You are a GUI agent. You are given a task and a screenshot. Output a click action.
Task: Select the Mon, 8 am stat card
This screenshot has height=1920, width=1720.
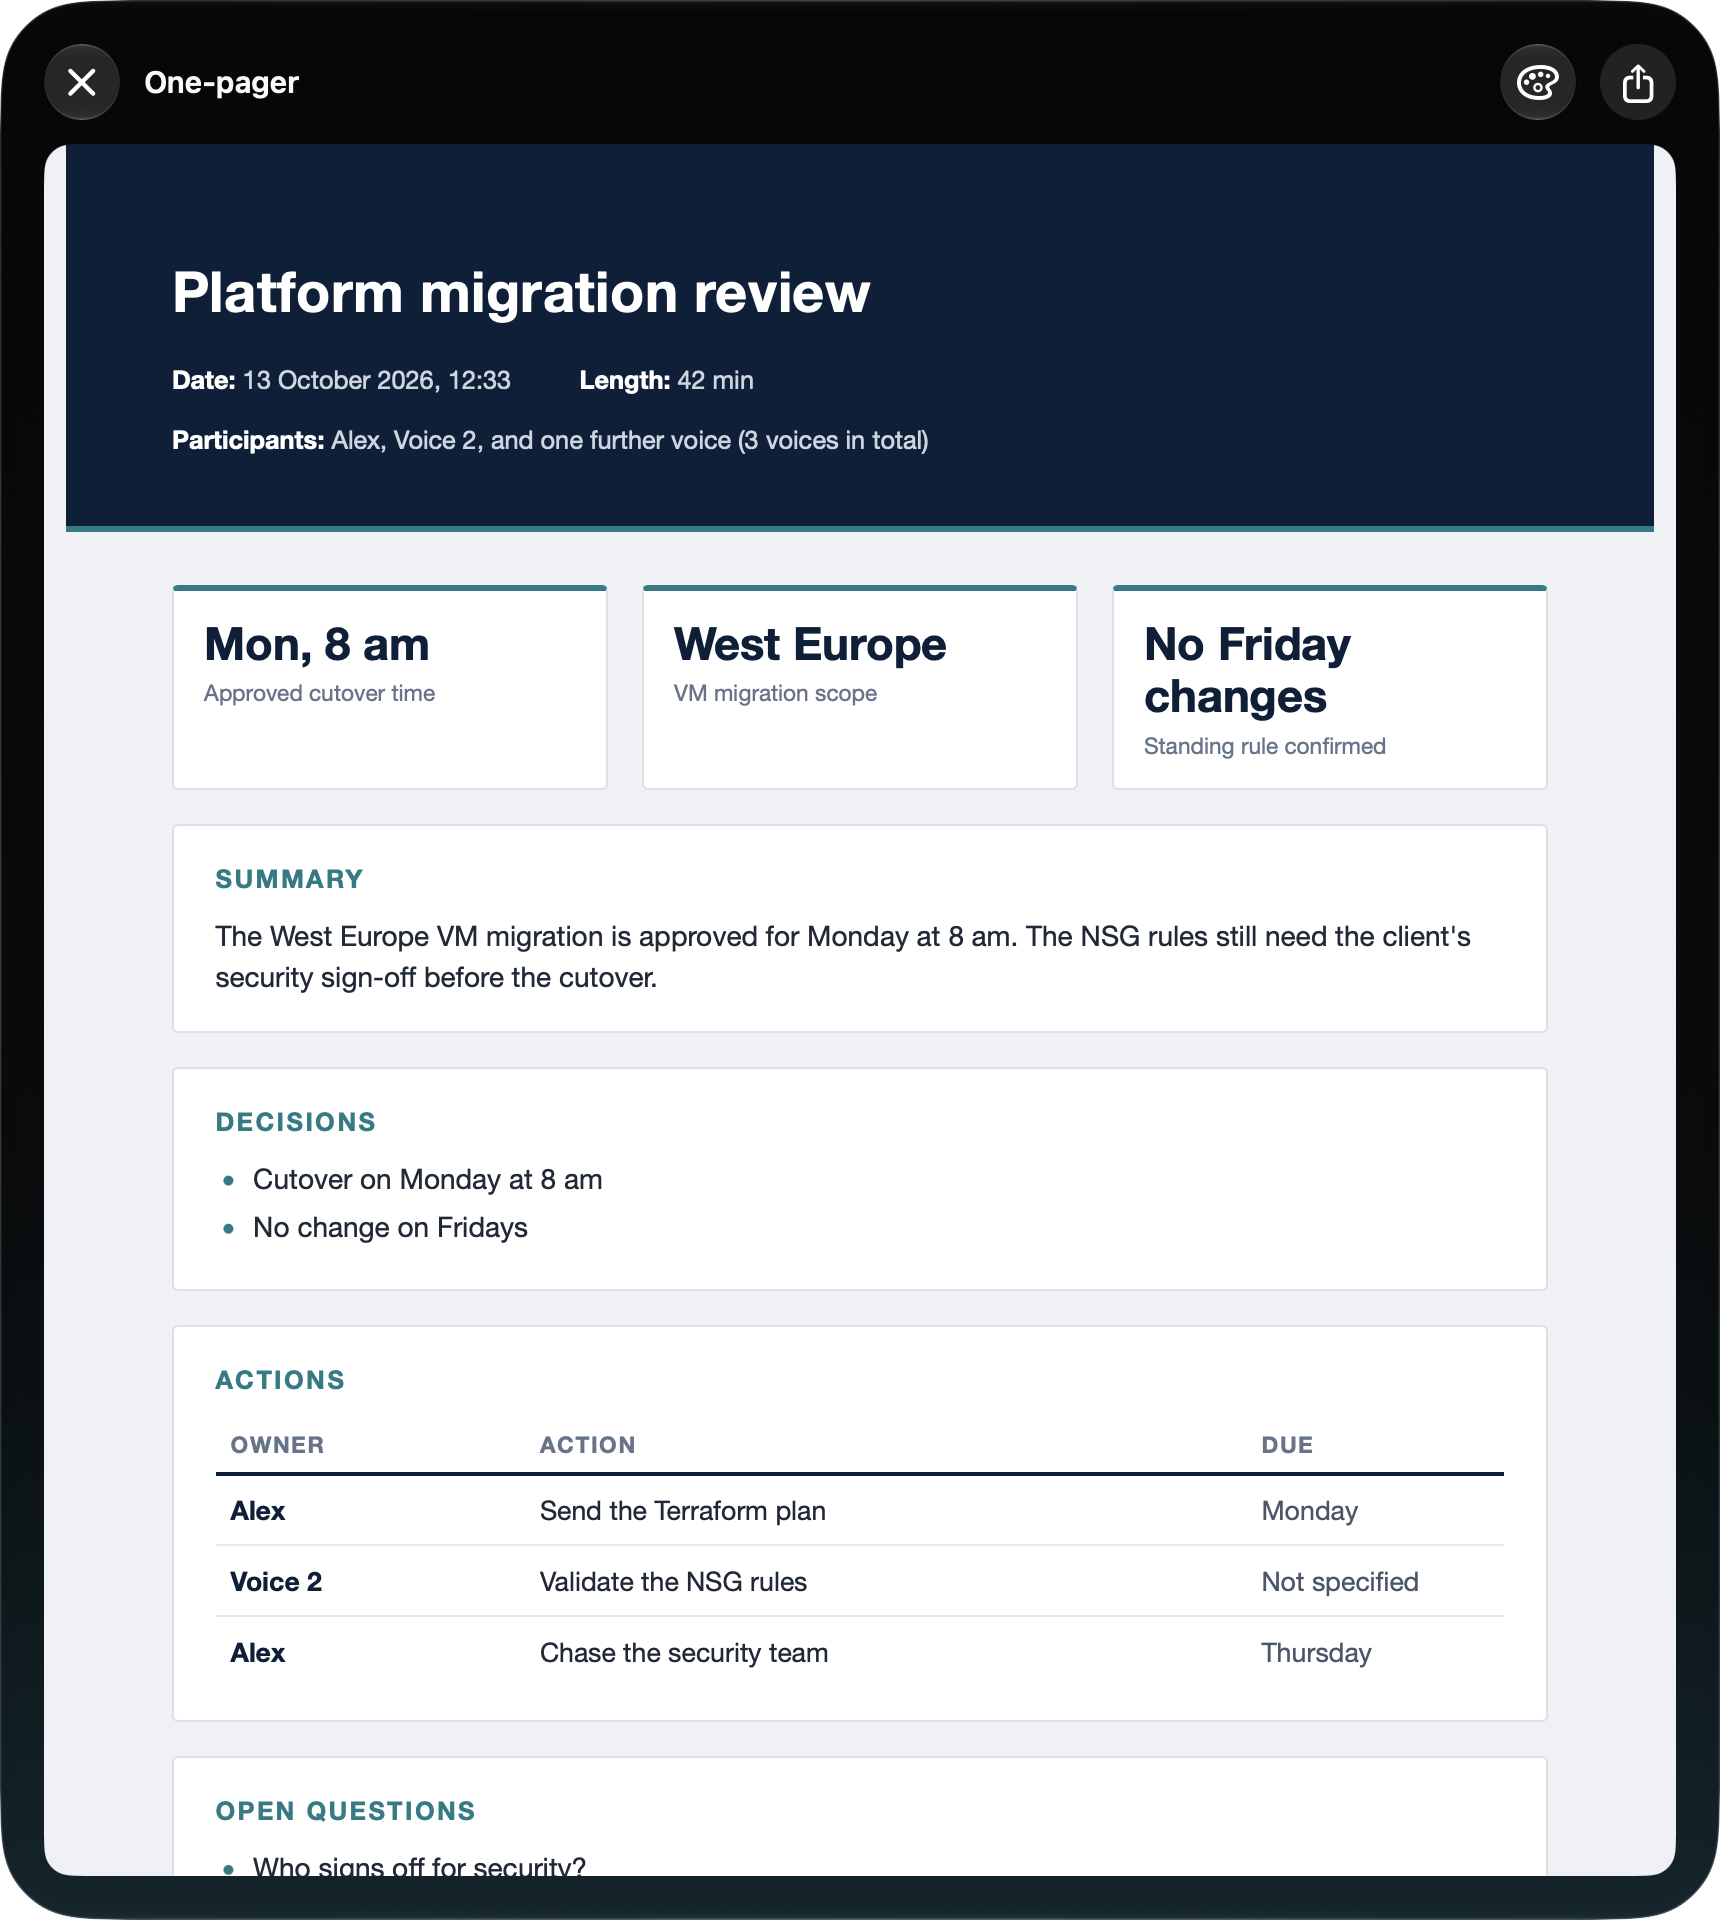[390, 687]
